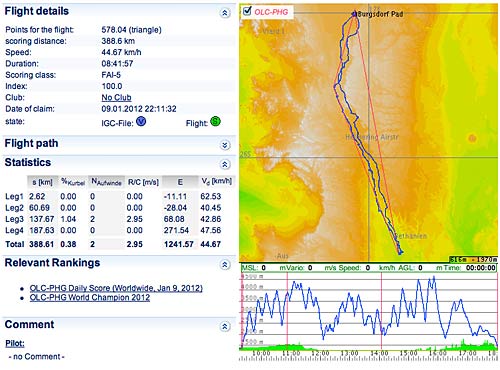Collapse the Comment section
Image resolution: width=500 pixels, height=370 pixels.
225,327
